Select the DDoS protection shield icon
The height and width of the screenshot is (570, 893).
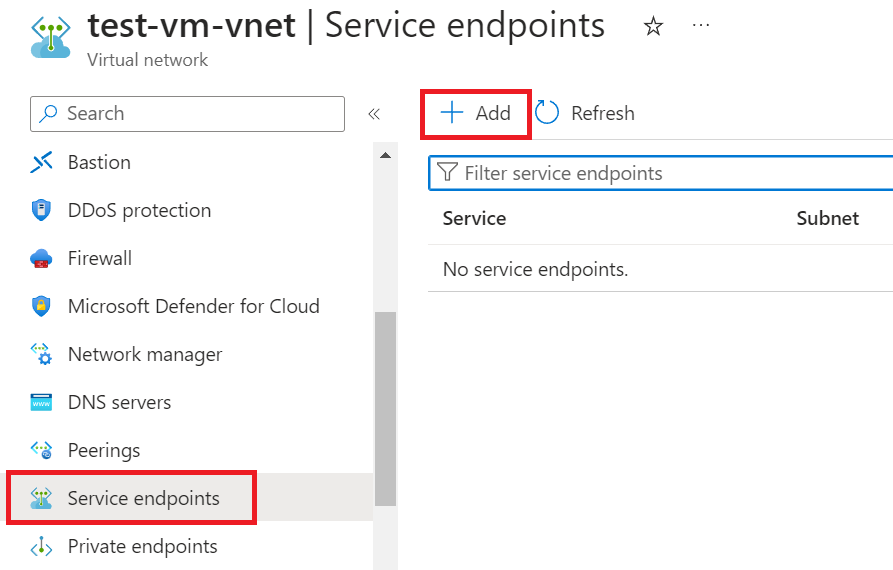41,210
